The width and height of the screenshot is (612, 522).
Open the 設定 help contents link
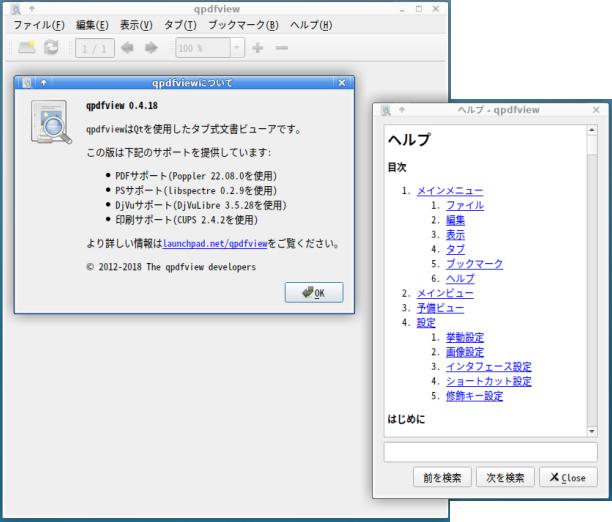point(426,323)
